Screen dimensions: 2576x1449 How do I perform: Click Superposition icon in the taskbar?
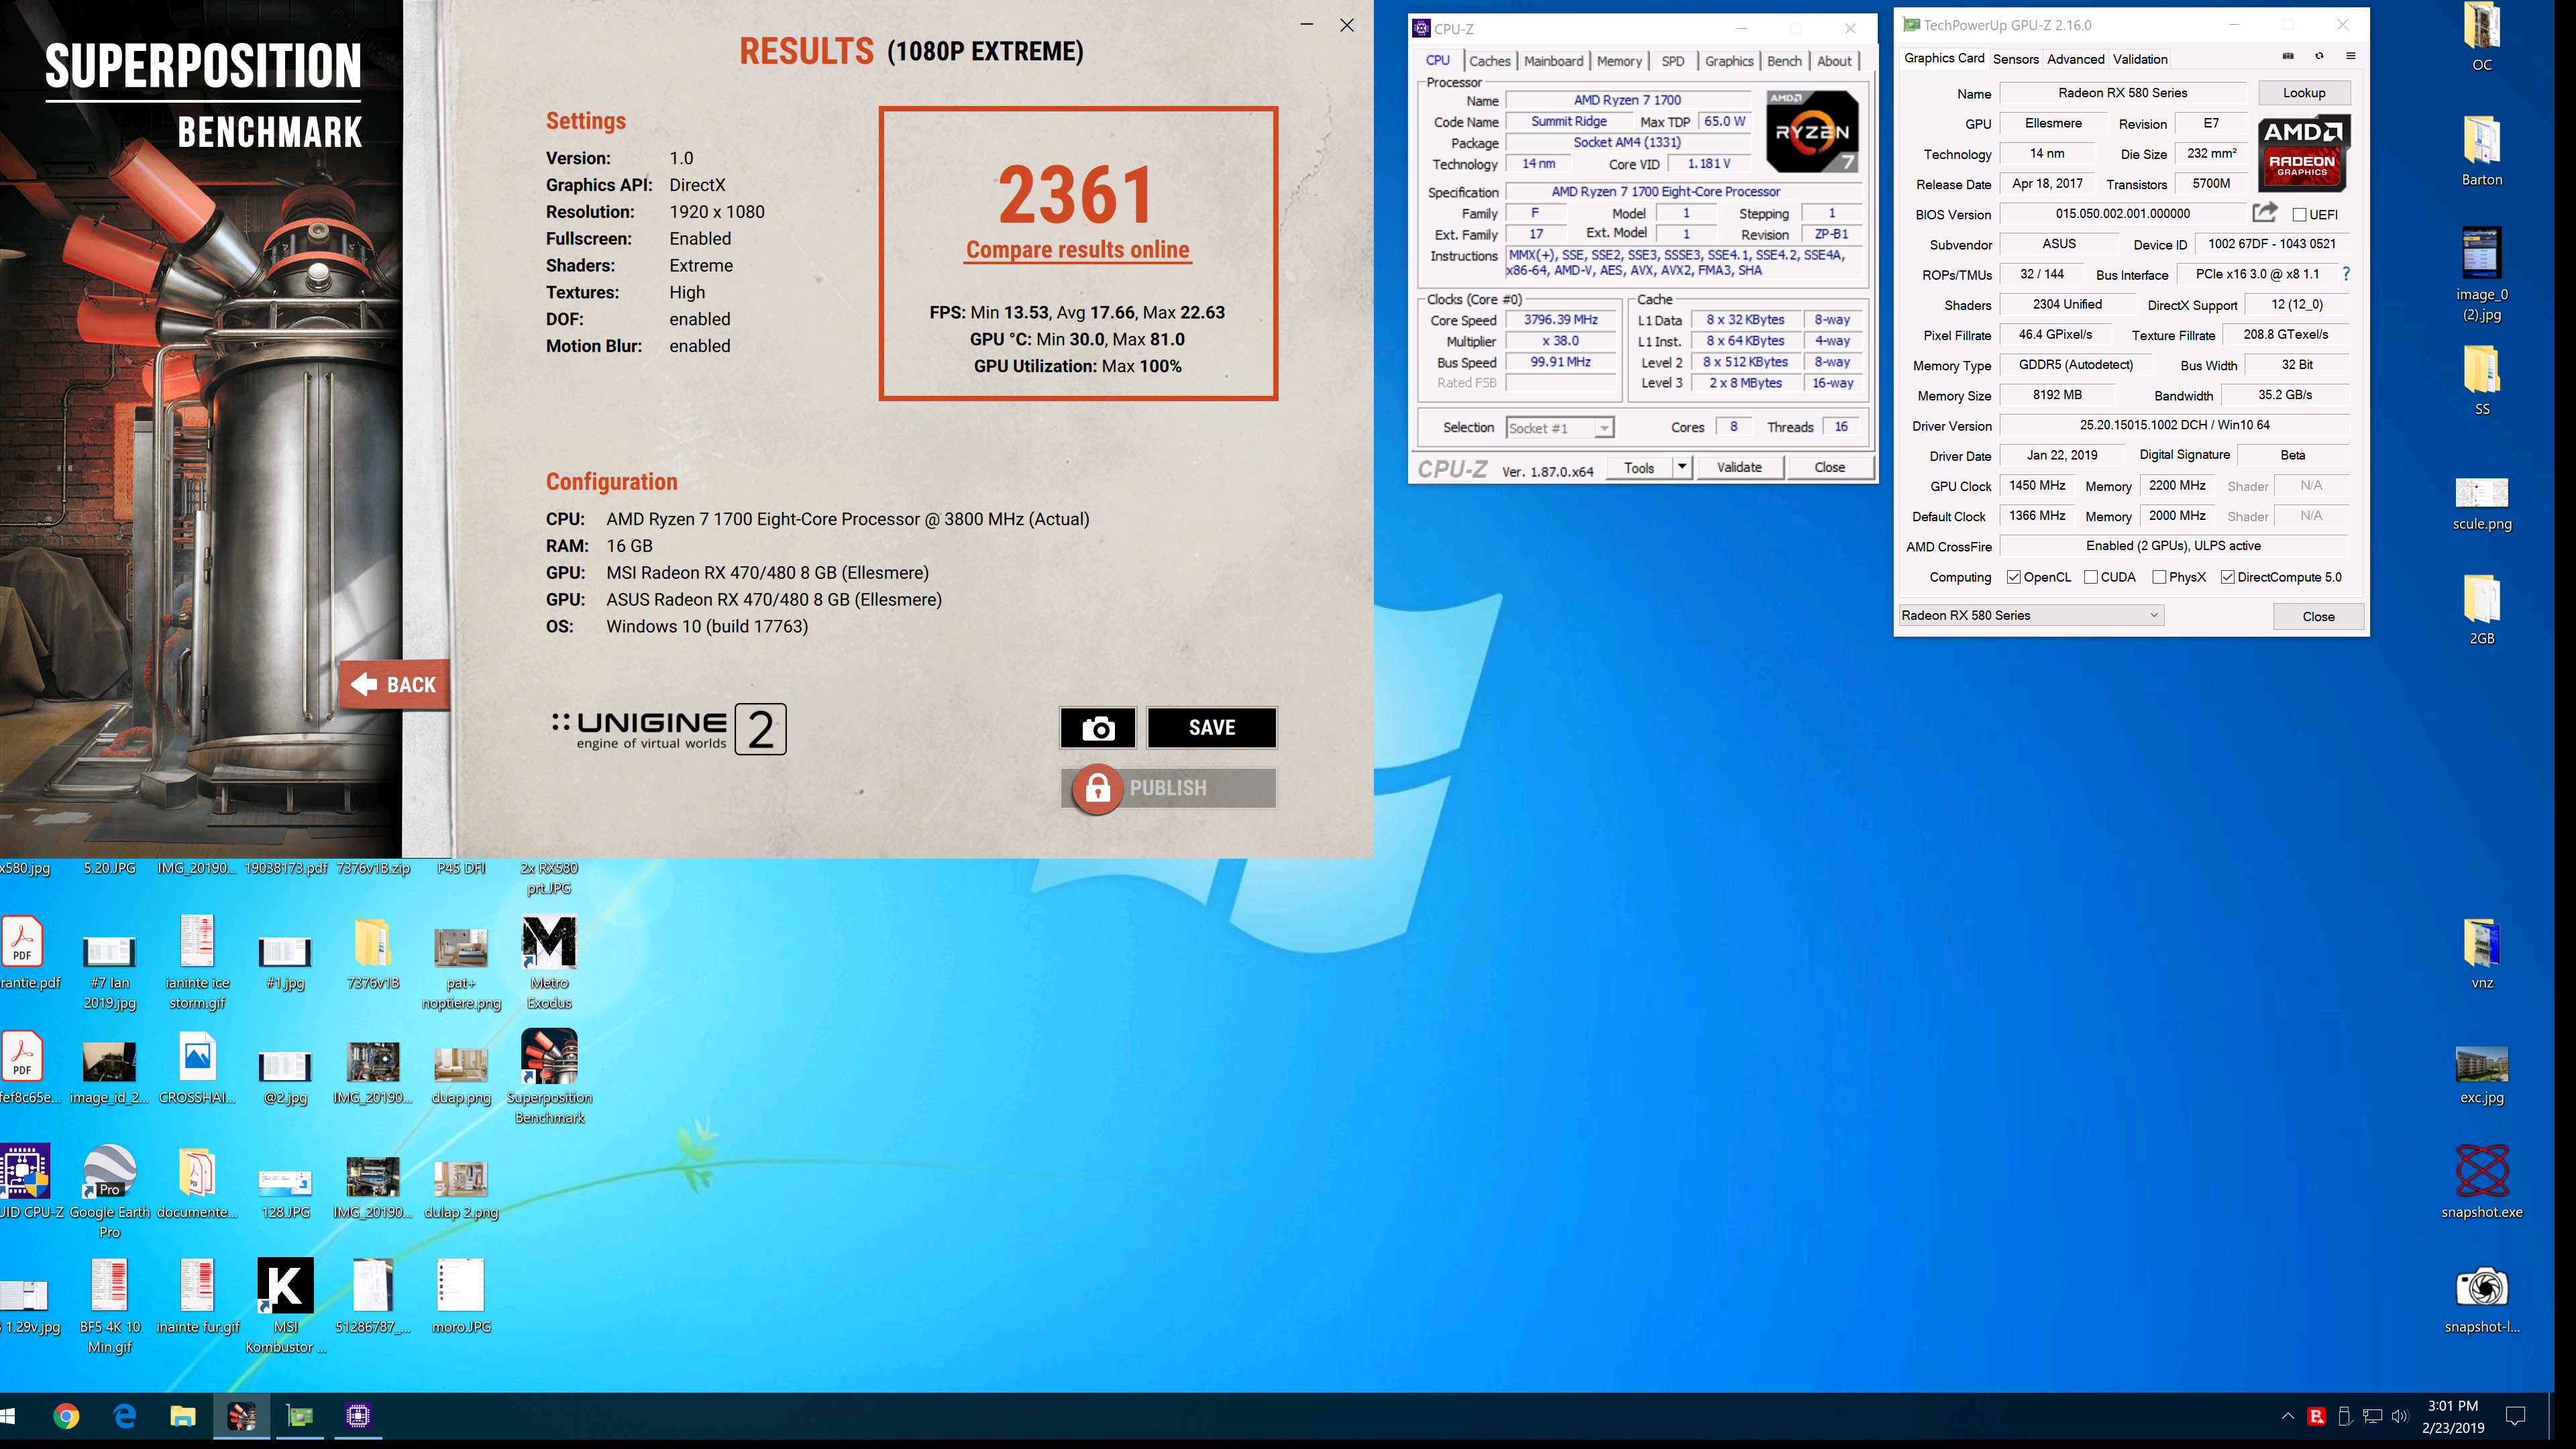click(241, 1416)
